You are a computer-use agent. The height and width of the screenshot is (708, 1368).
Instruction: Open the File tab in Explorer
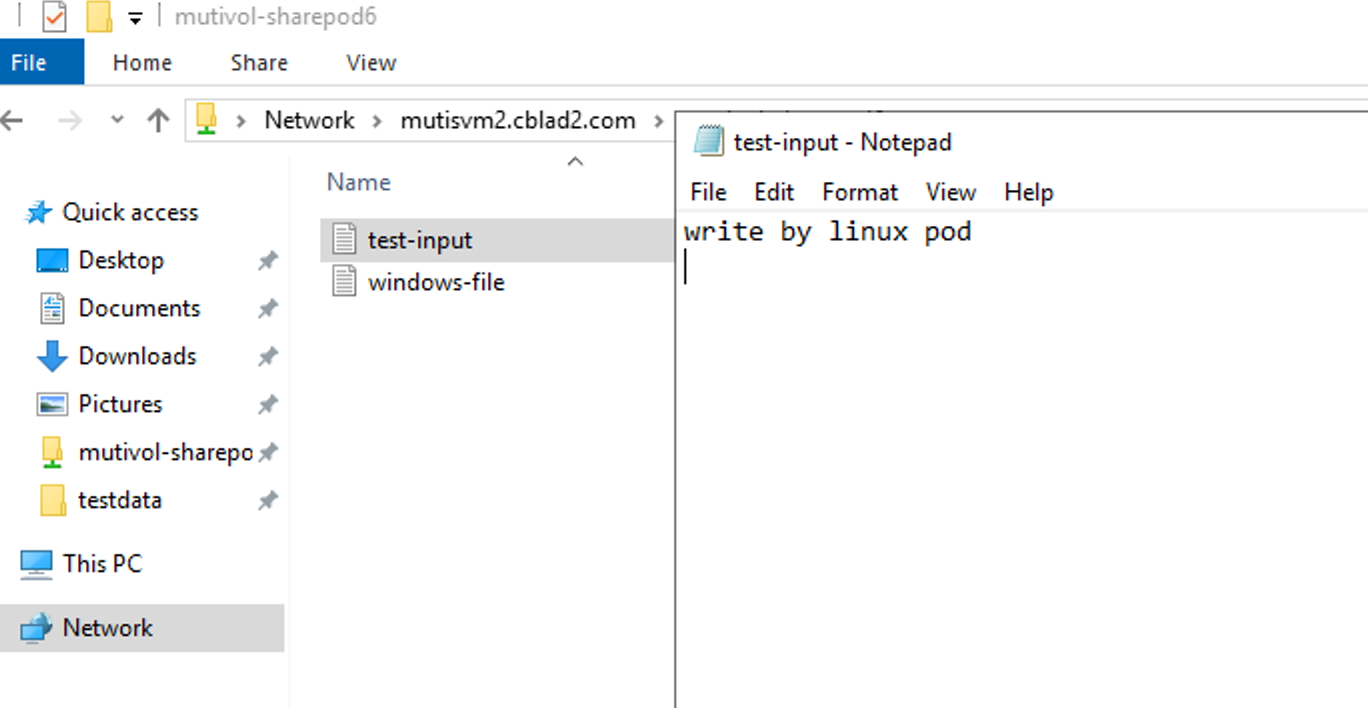coord(29,62)
